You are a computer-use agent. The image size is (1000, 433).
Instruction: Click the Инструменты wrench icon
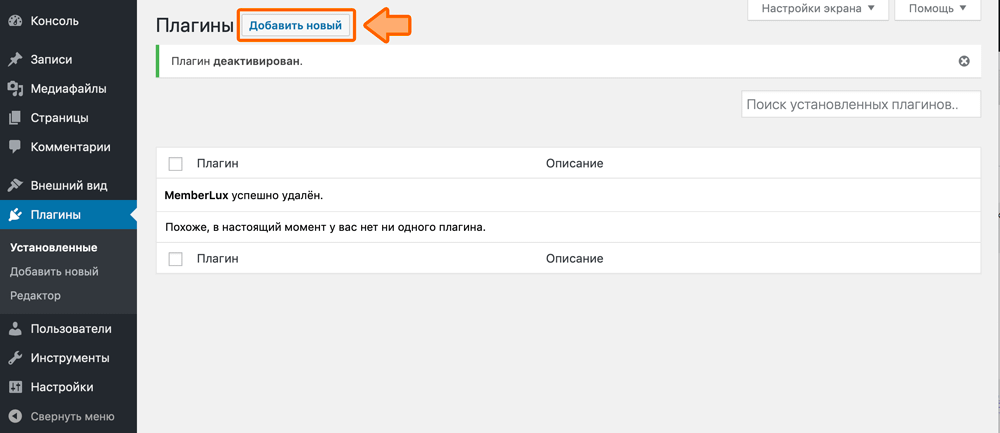coord(15,358)
